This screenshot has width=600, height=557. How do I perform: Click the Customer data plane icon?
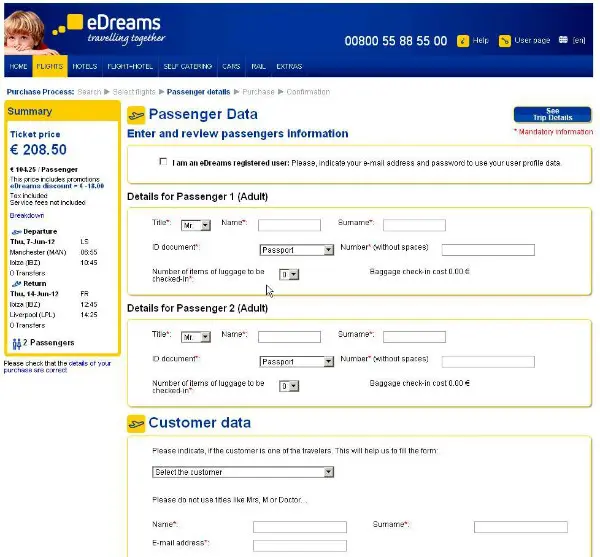pyautogui.click(x=136, y=423)
